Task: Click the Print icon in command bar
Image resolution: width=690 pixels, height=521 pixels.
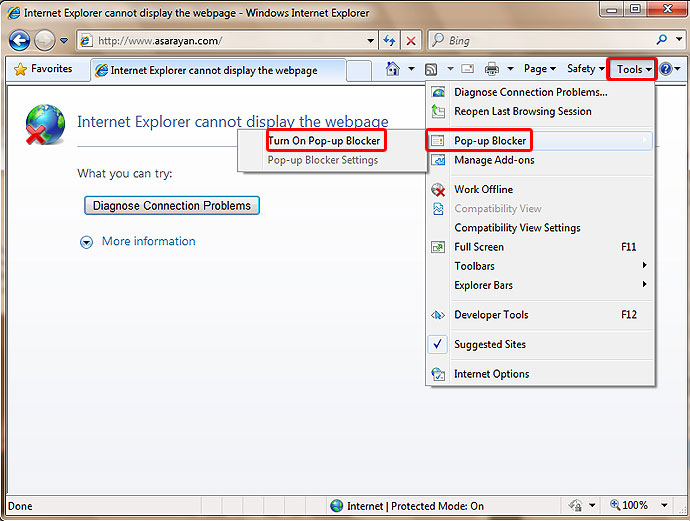Action: click(492, 69)
